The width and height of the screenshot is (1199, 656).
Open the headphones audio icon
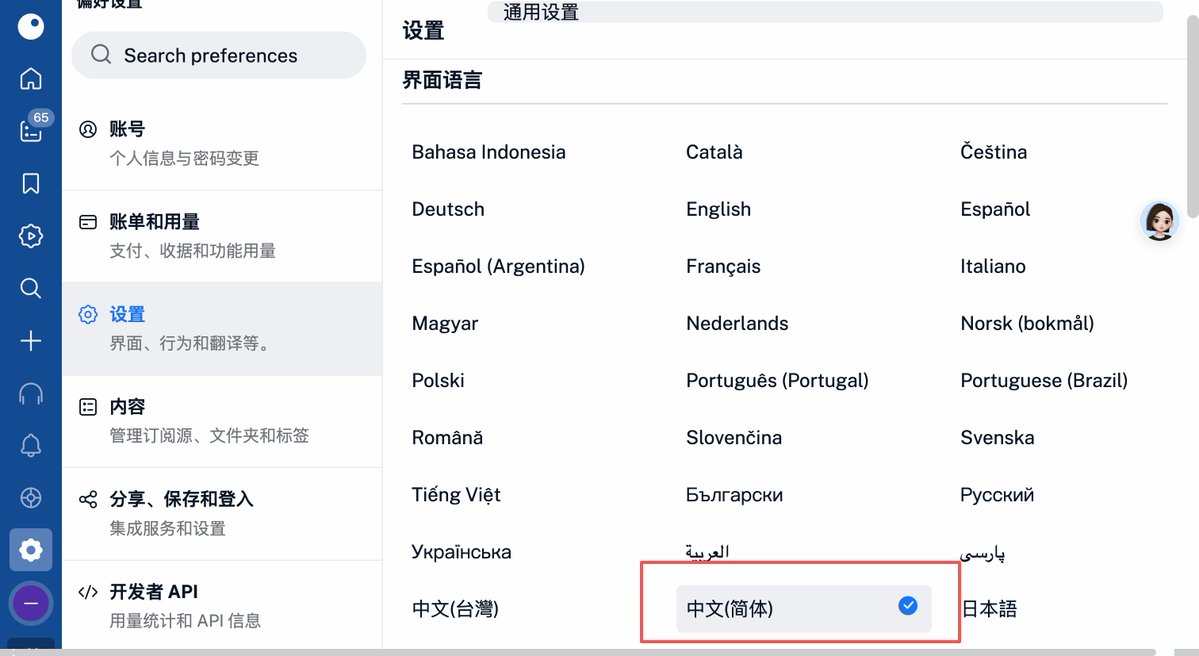pyautogui.click(x=31, y=393)
